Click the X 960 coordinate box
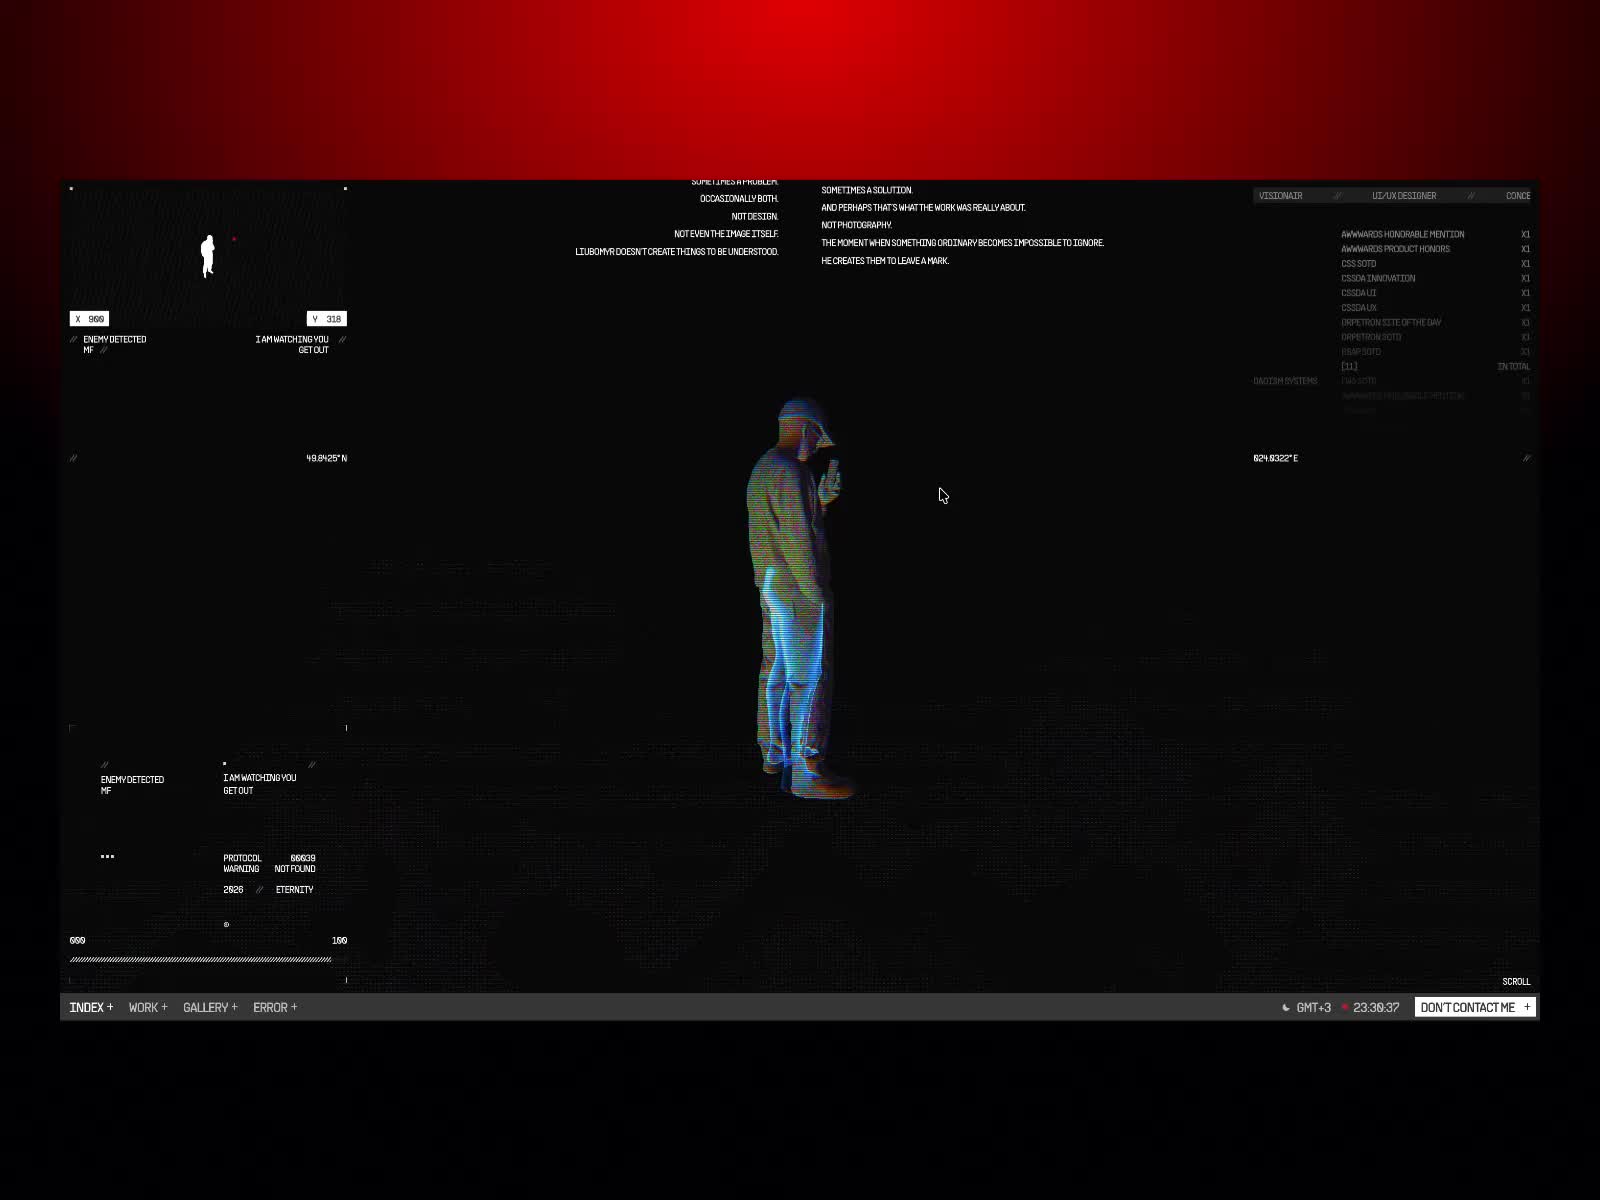This screenshot has height=1200, width=1600. pyautogui.click(x=89, y=319)
